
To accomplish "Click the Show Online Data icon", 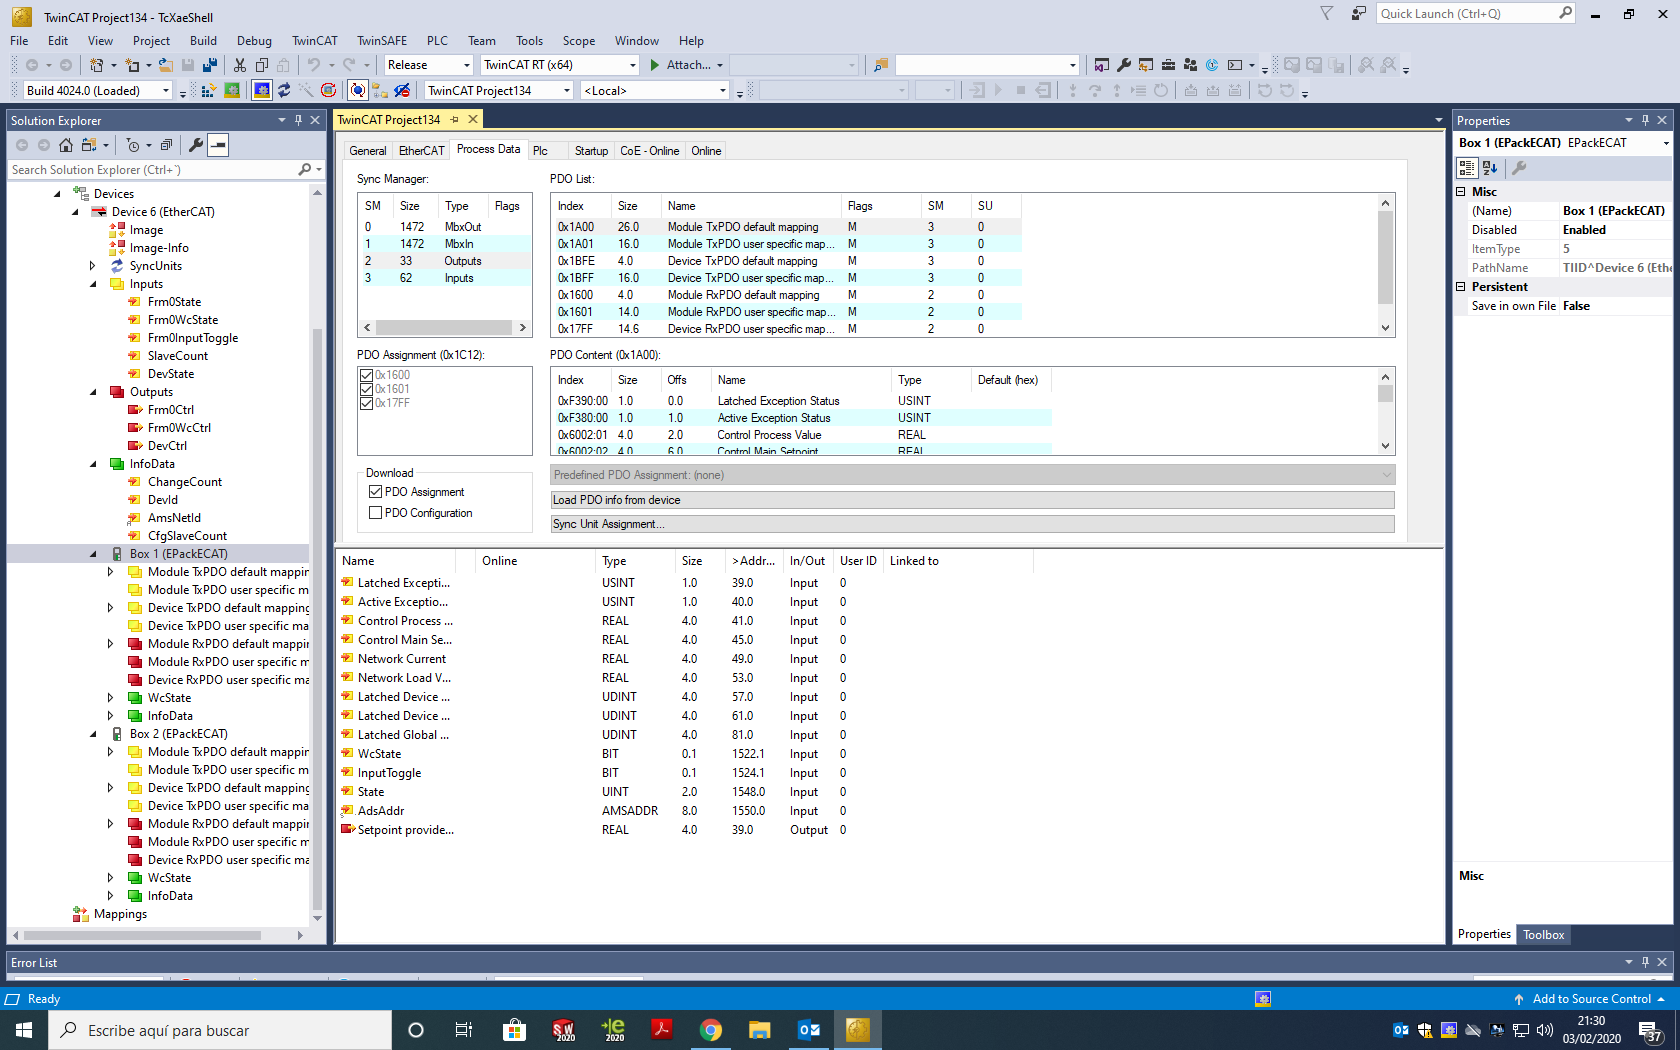I will pyautogui.click(x=358, y=91).
